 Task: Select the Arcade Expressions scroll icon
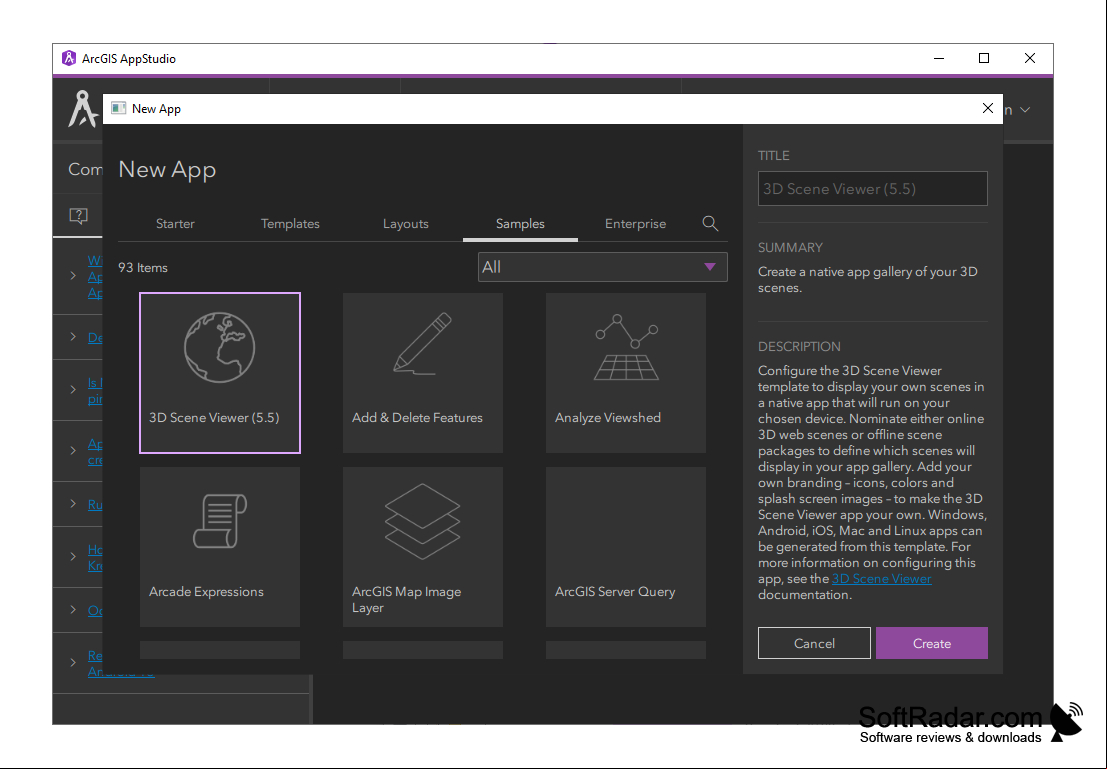(x=220, y=521)
